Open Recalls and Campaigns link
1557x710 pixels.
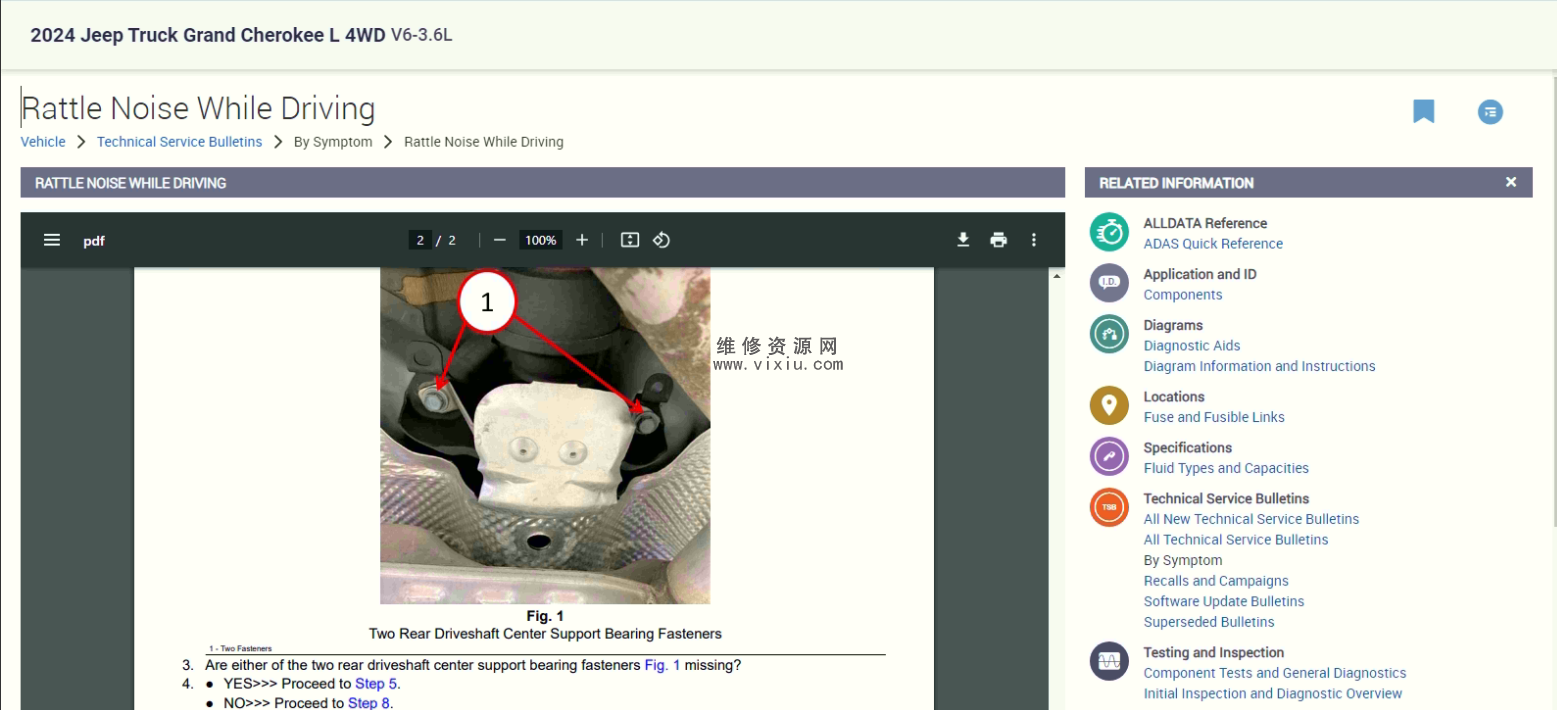coord(1216,581)
